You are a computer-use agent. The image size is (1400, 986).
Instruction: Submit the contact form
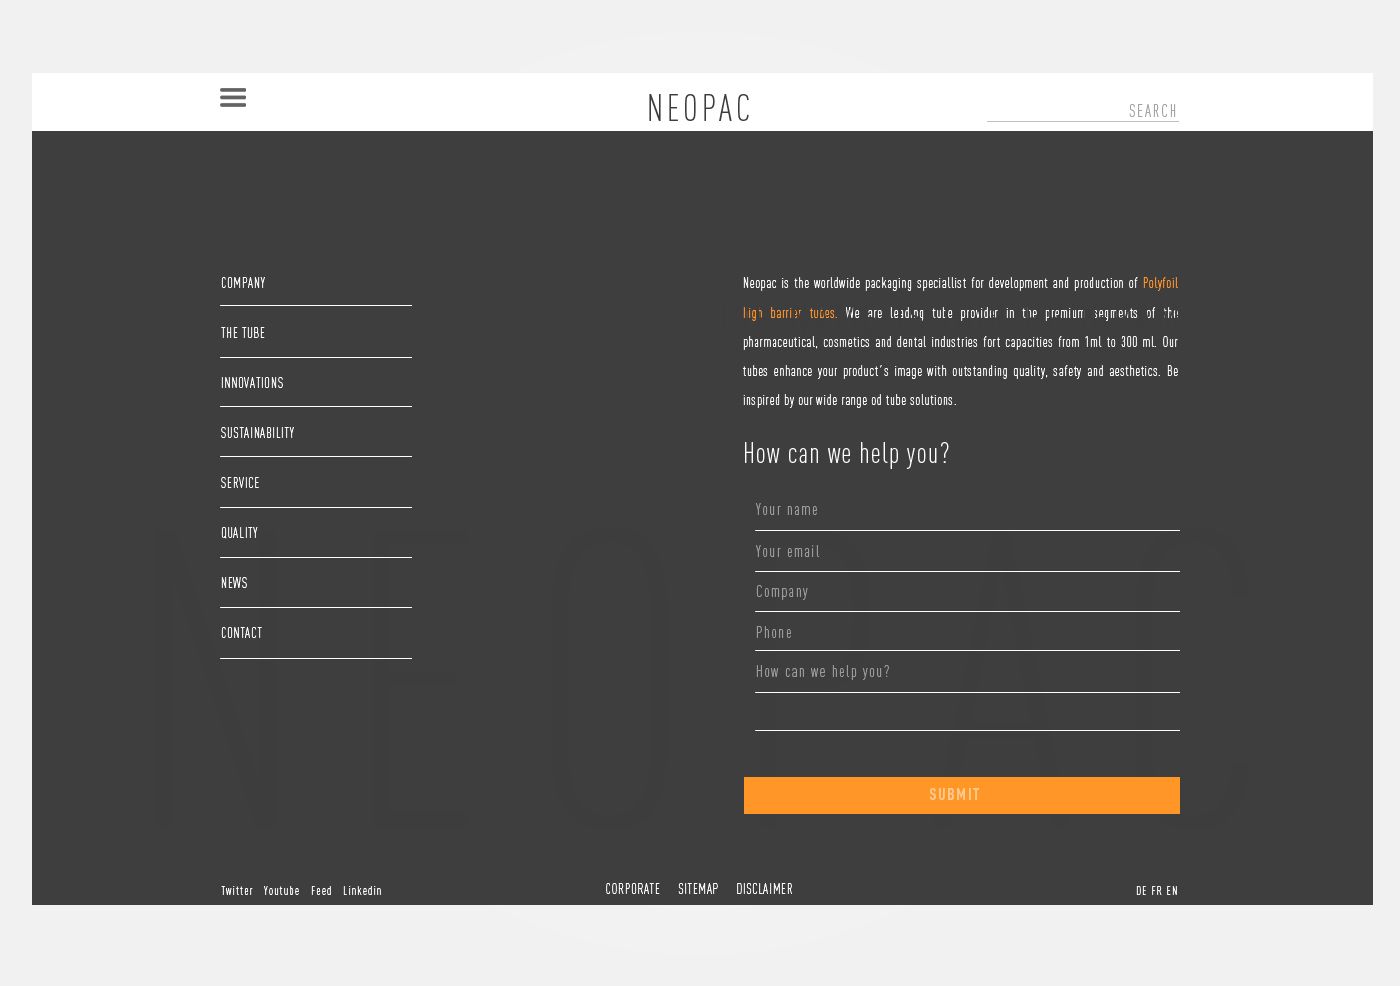click(x=961, y=795)
